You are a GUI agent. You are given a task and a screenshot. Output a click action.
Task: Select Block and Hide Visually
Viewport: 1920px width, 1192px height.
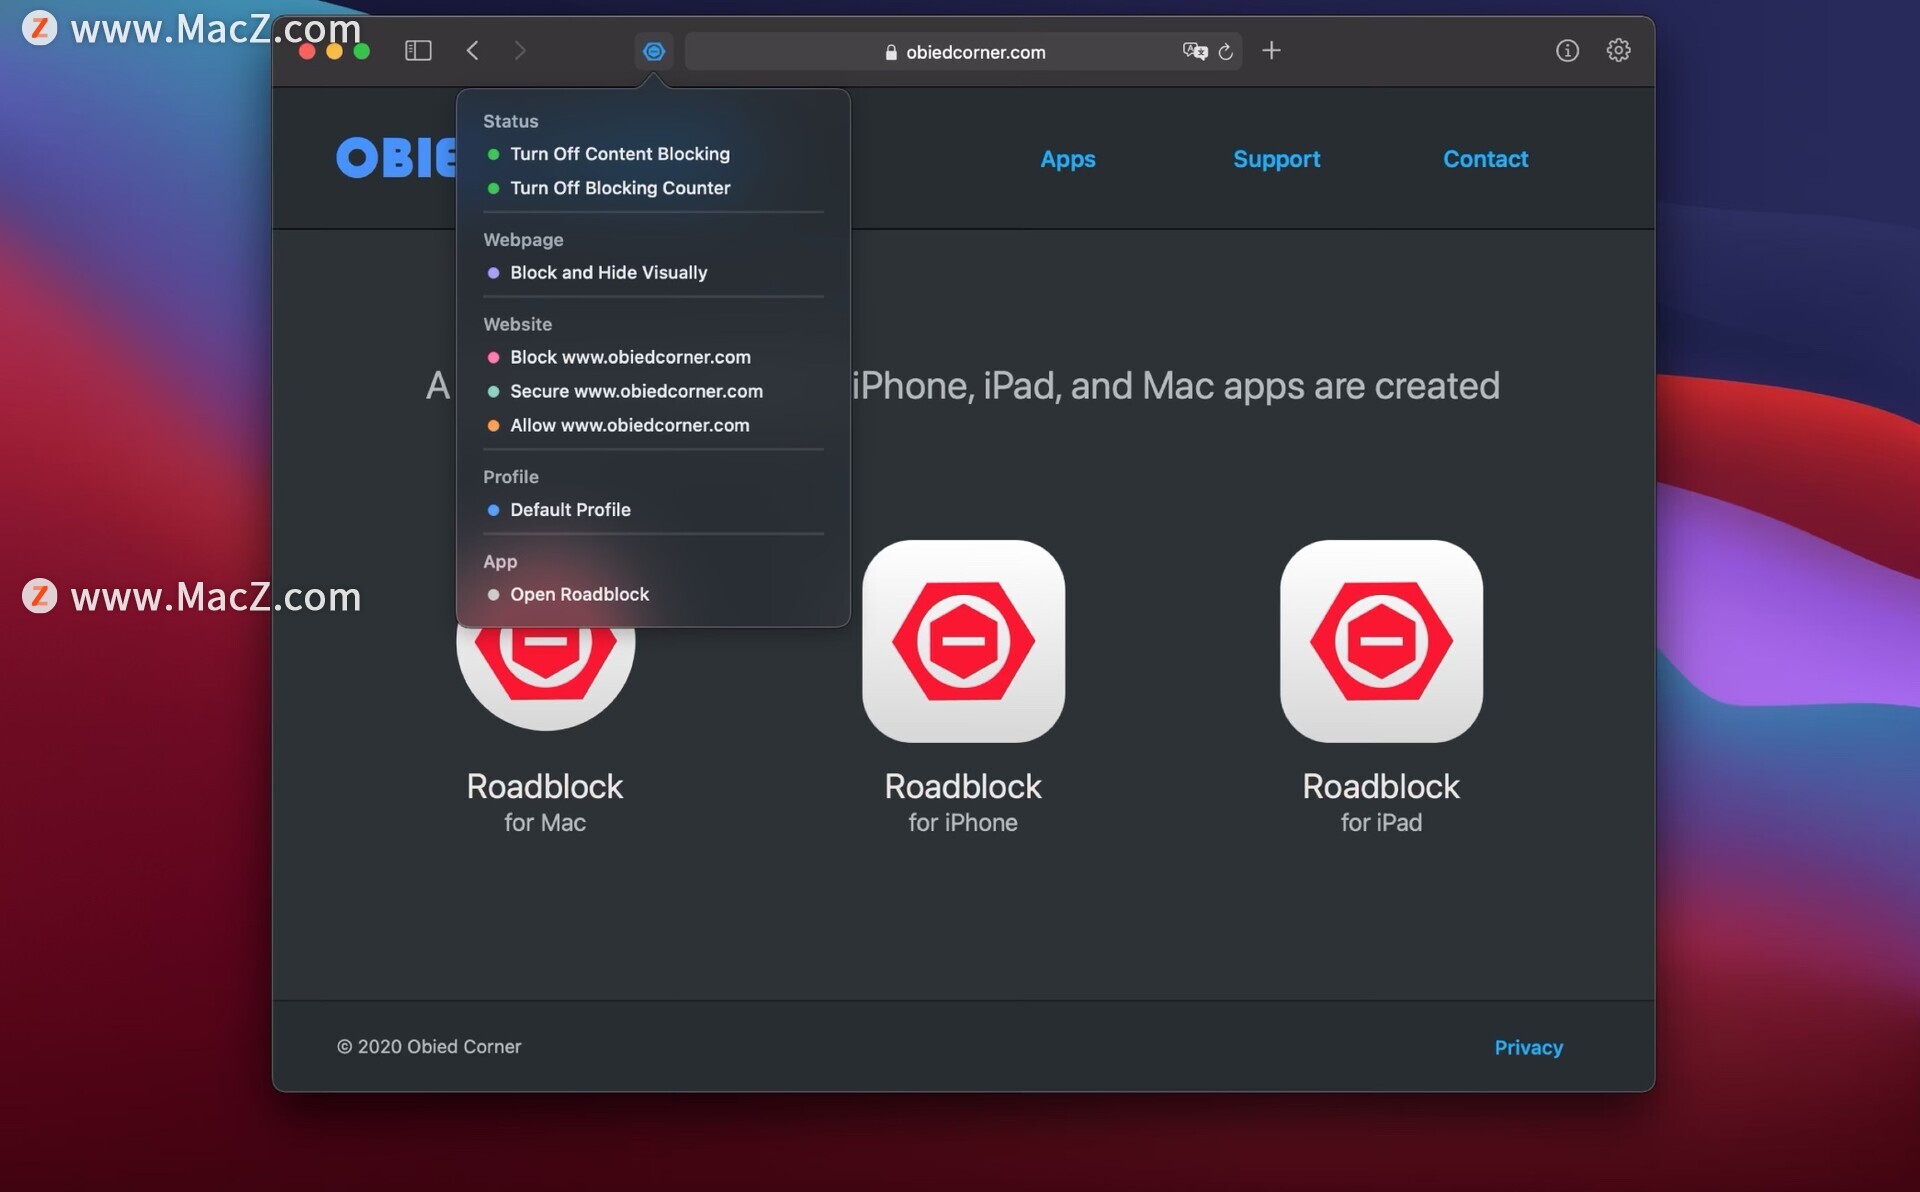[x=608, y=273]
